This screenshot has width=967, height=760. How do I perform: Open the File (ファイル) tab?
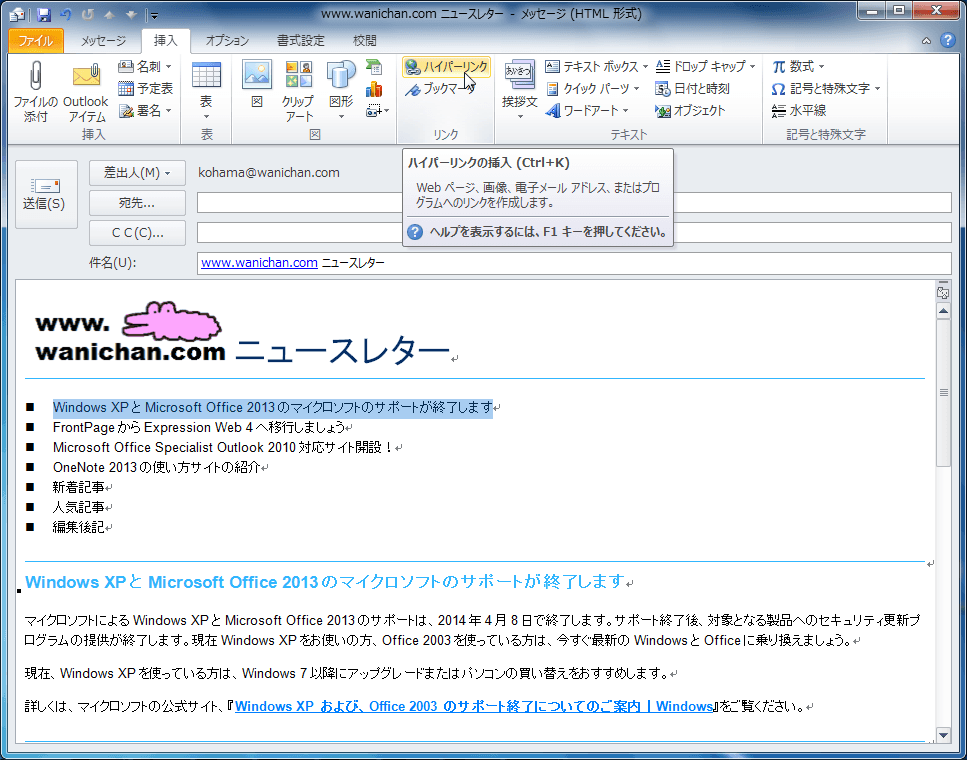(x=36, y=41)
